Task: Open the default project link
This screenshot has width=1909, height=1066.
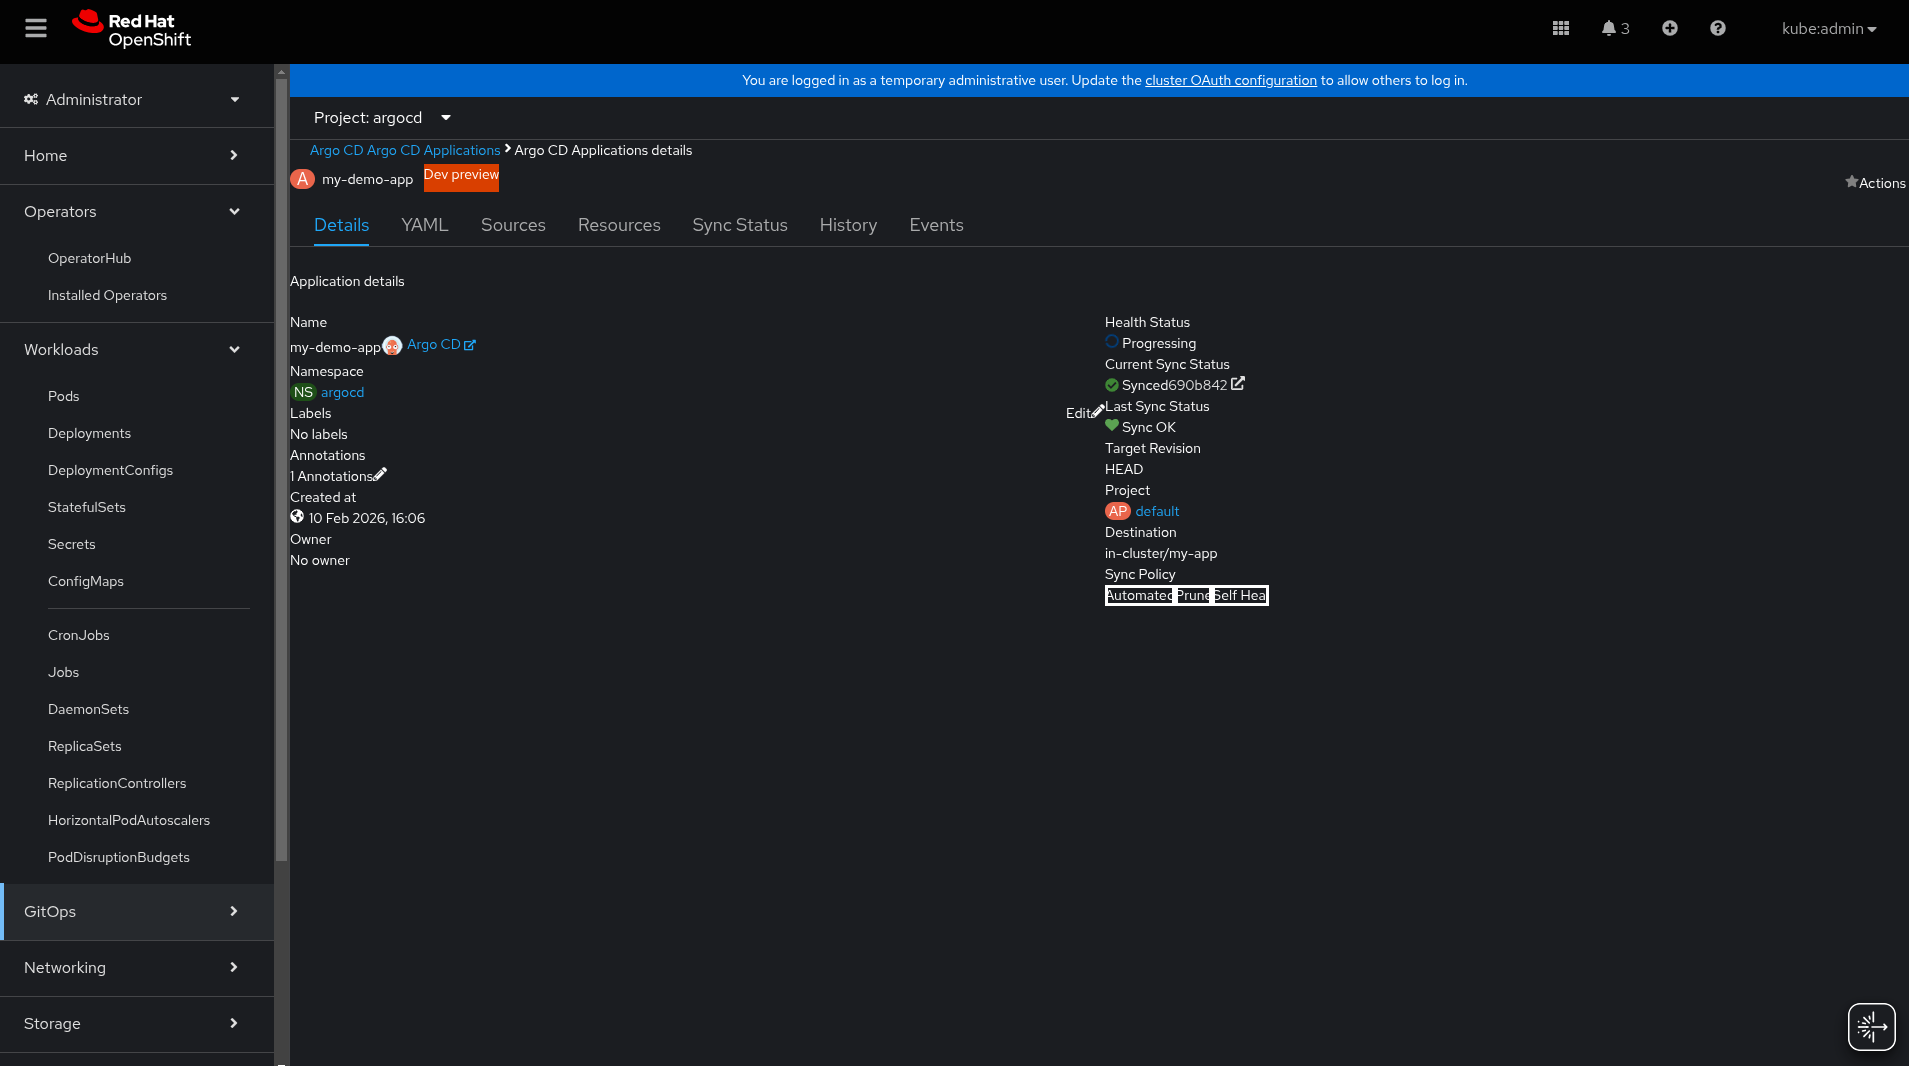Action: [1157, 511]
